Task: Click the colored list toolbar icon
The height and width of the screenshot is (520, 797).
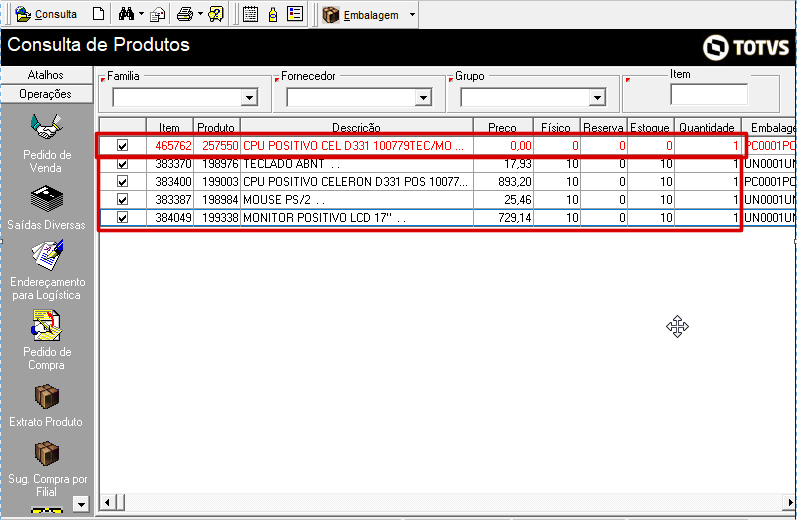Action: [295, 14]
